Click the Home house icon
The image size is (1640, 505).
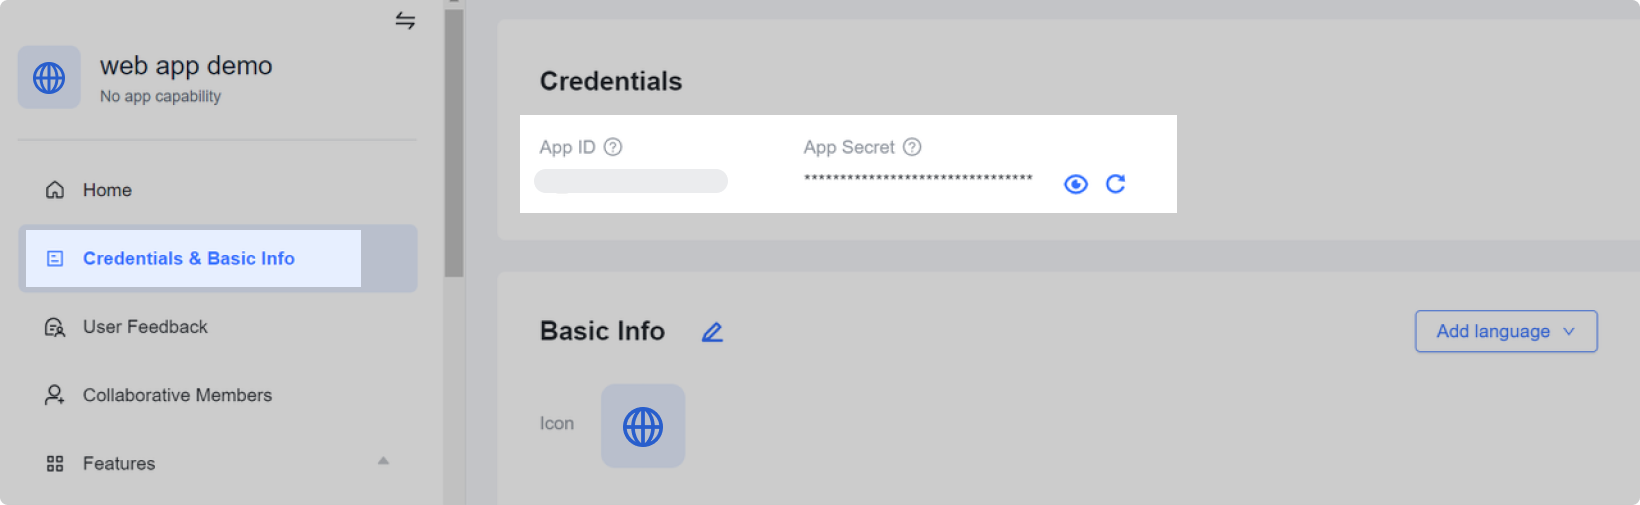(x=55, y=190)
